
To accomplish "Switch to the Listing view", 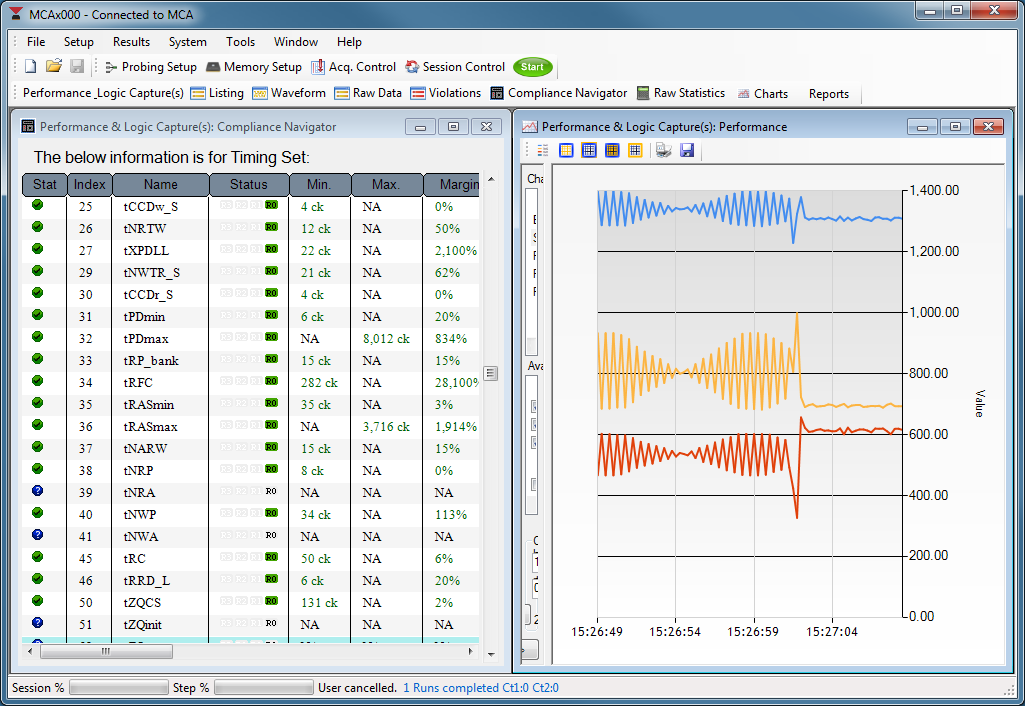I will click(x=217, y=93).
